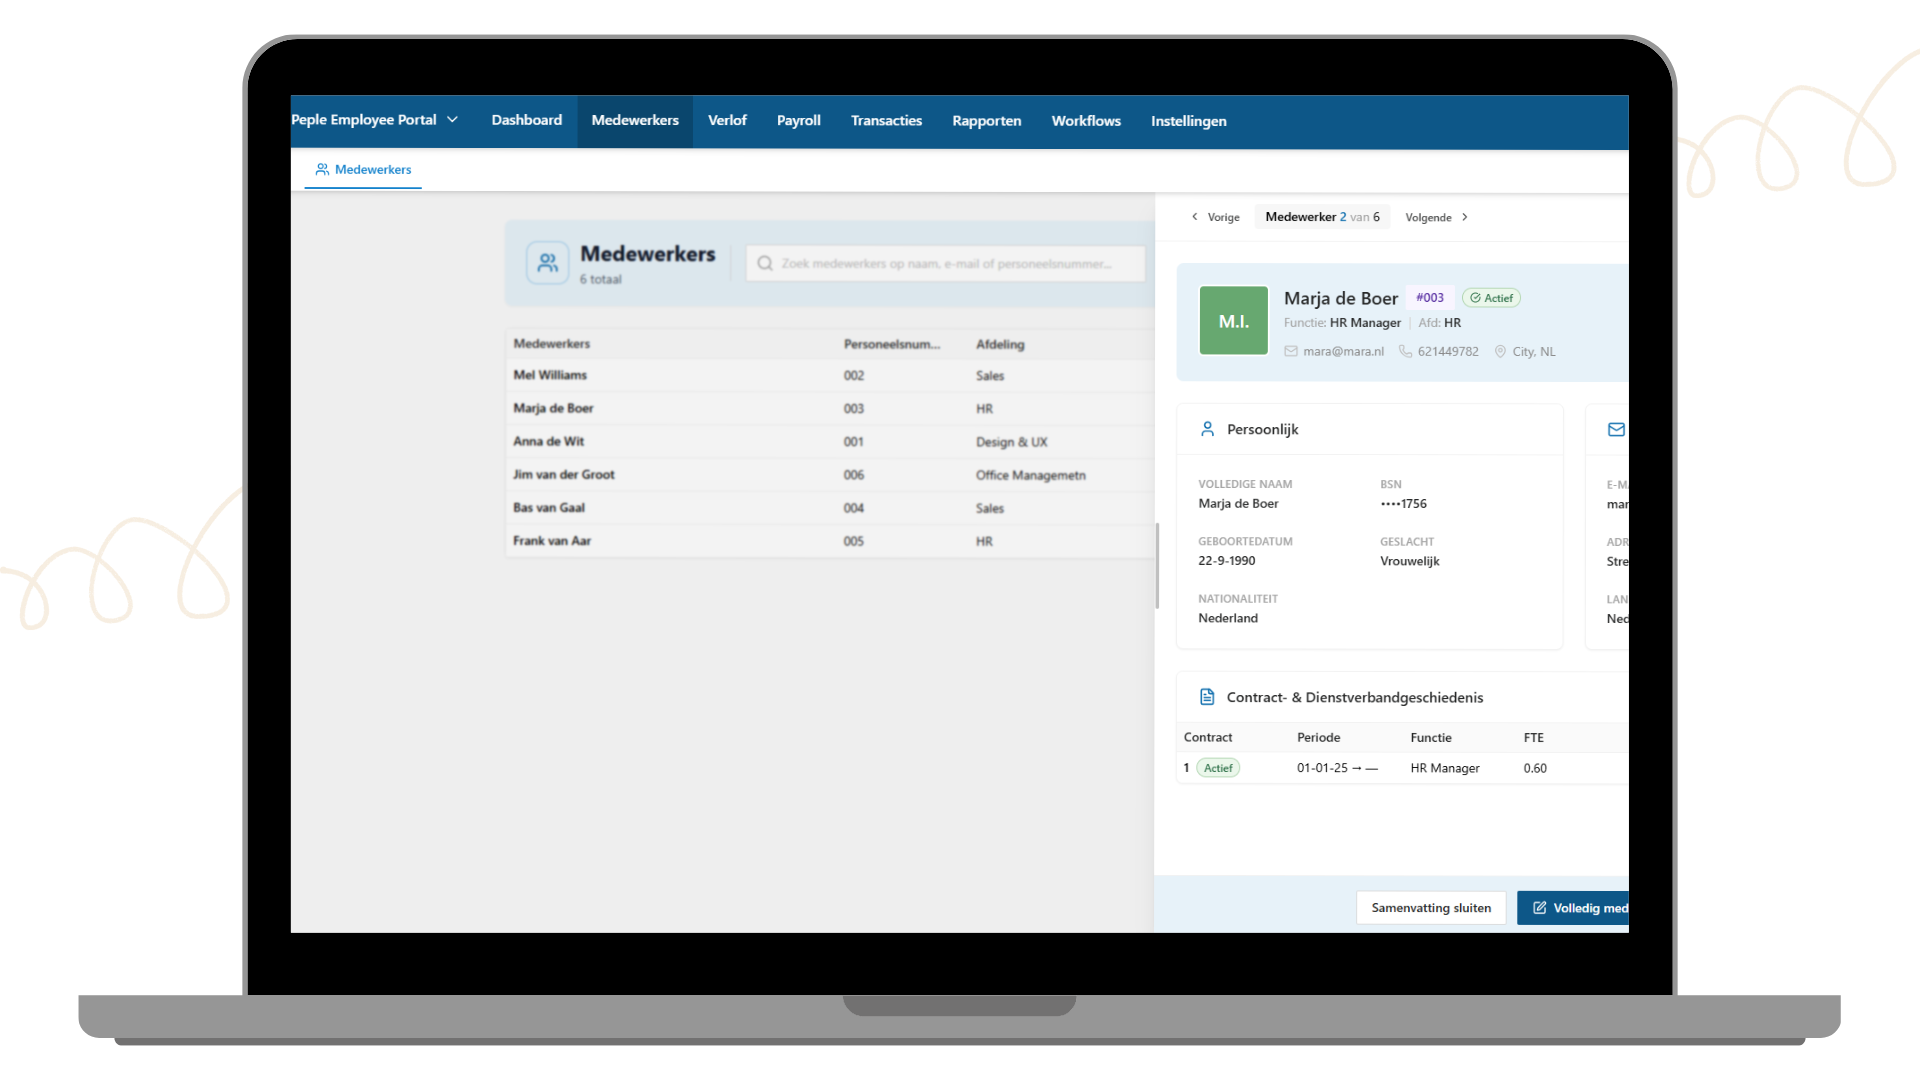Viewport: 1920px width, 1080px height.
Task: Click the phone icon beside 621449782
Action: click(x=1405, y=352)
